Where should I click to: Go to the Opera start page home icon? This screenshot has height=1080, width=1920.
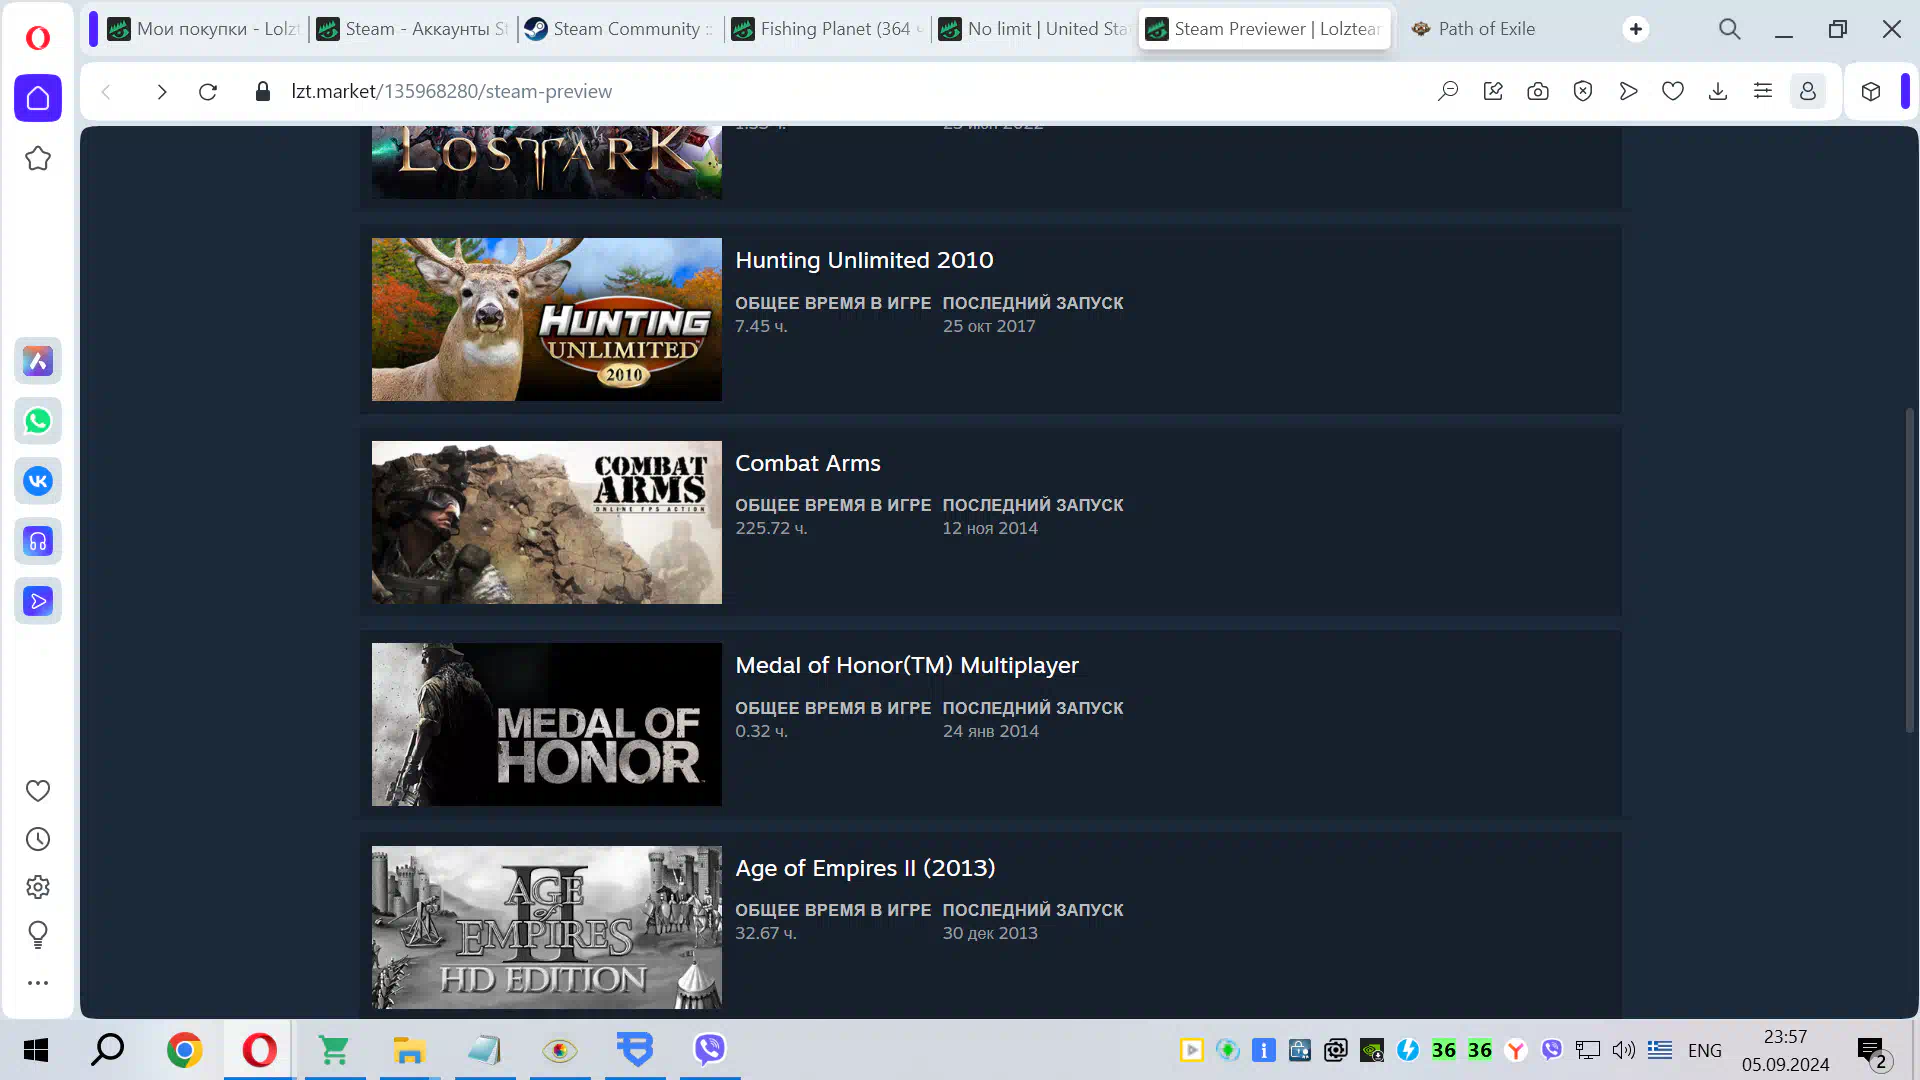pos(38,98)
